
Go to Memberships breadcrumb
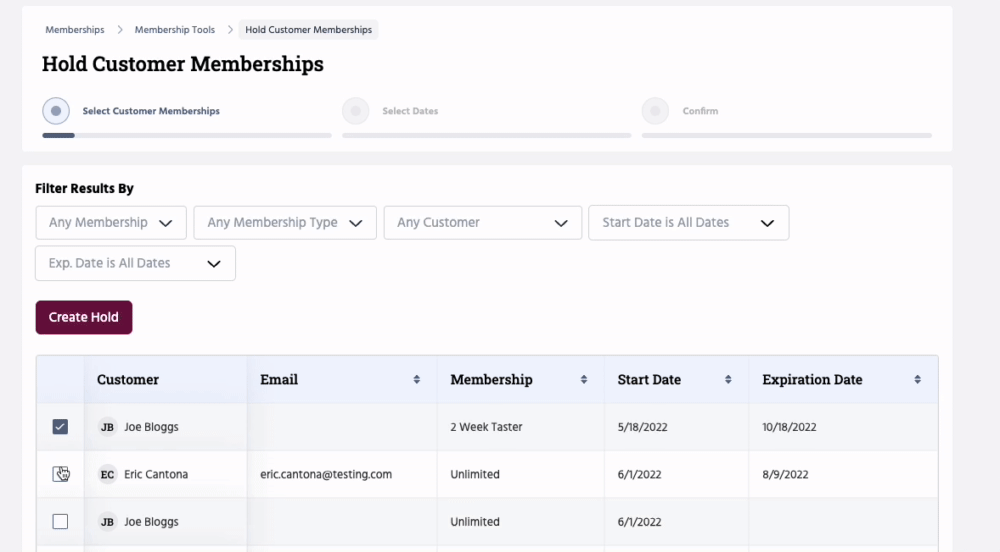point(75,30)
